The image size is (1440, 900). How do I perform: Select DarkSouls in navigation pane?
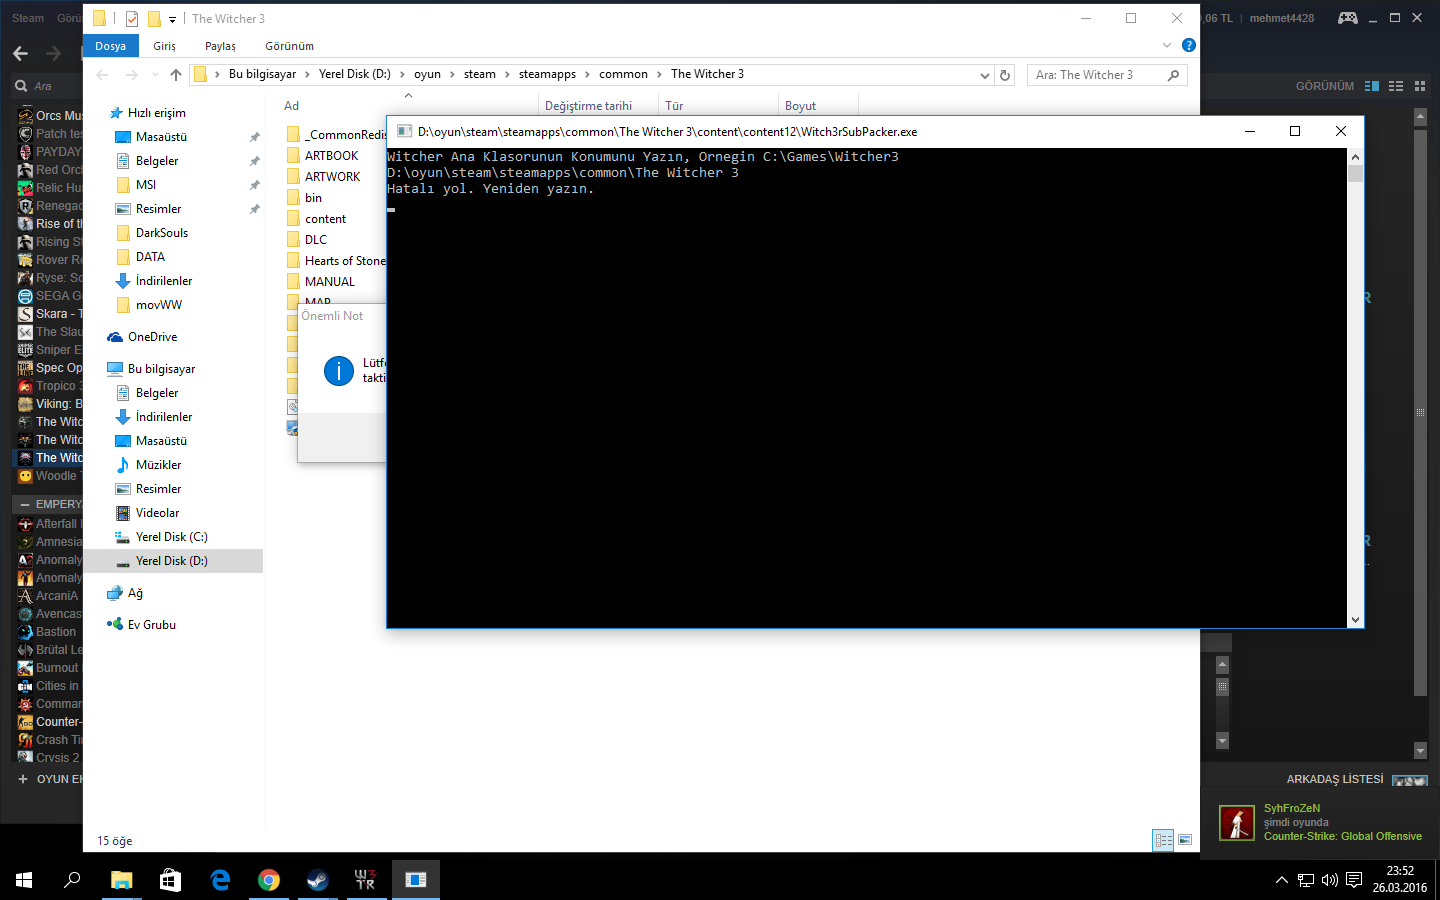click(x=162, y=233)
